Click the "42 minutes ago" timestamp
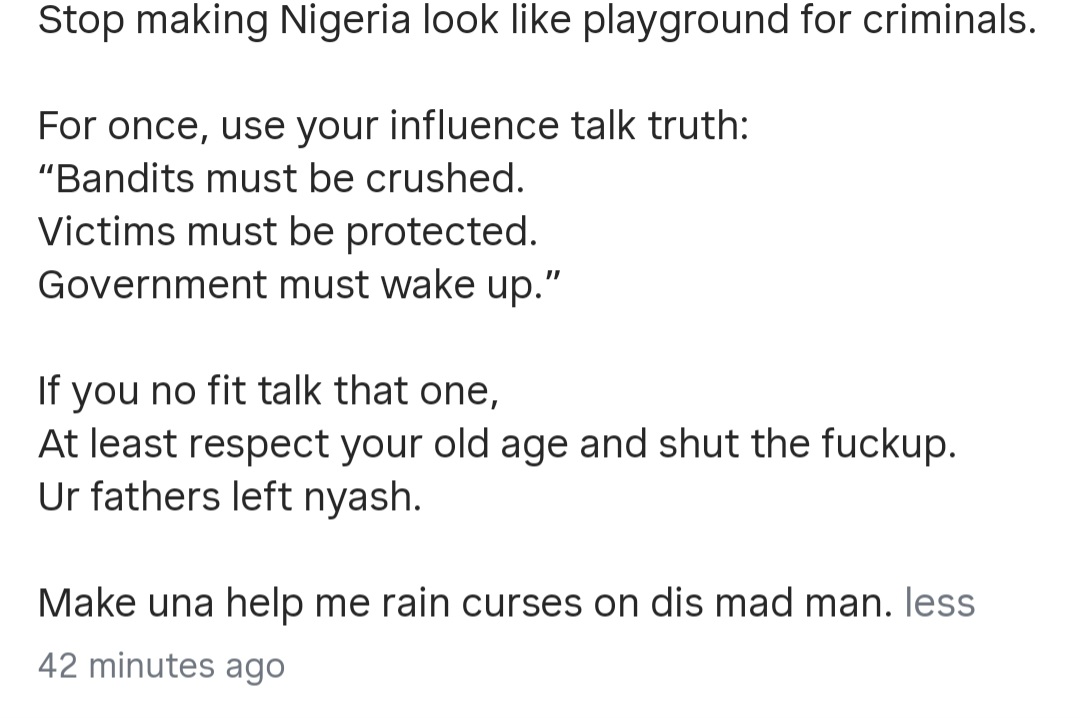Image resolution: width=1080 pixels, height=718 pixels. pyautogui.click(x=161, y=666)
